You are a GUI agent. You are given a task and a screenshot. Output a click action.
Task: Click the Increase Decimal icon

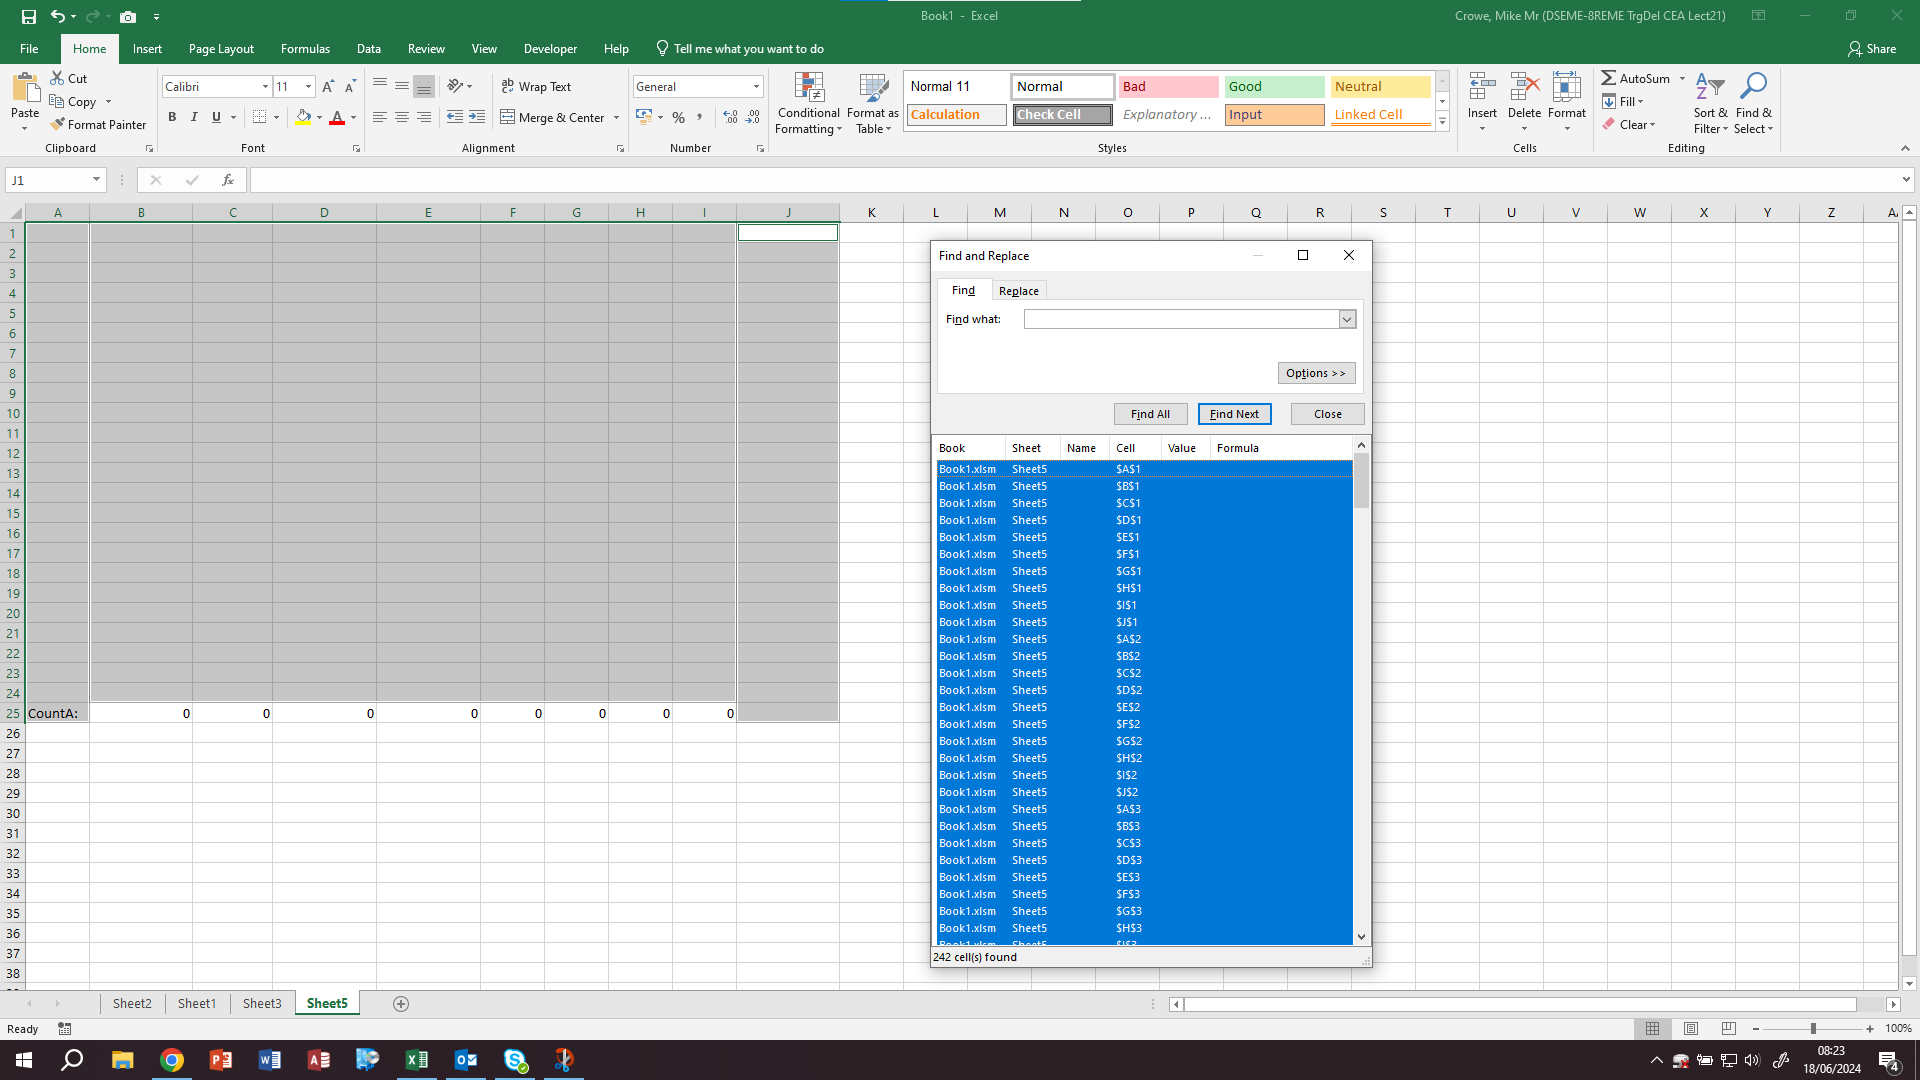tap(729, 117)
